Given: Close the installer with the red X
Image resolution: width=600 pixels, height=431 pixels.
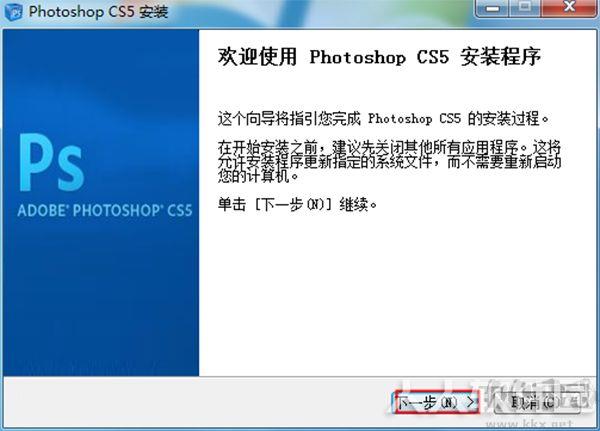Looking at the screenshot, I should tap(569, 8).
